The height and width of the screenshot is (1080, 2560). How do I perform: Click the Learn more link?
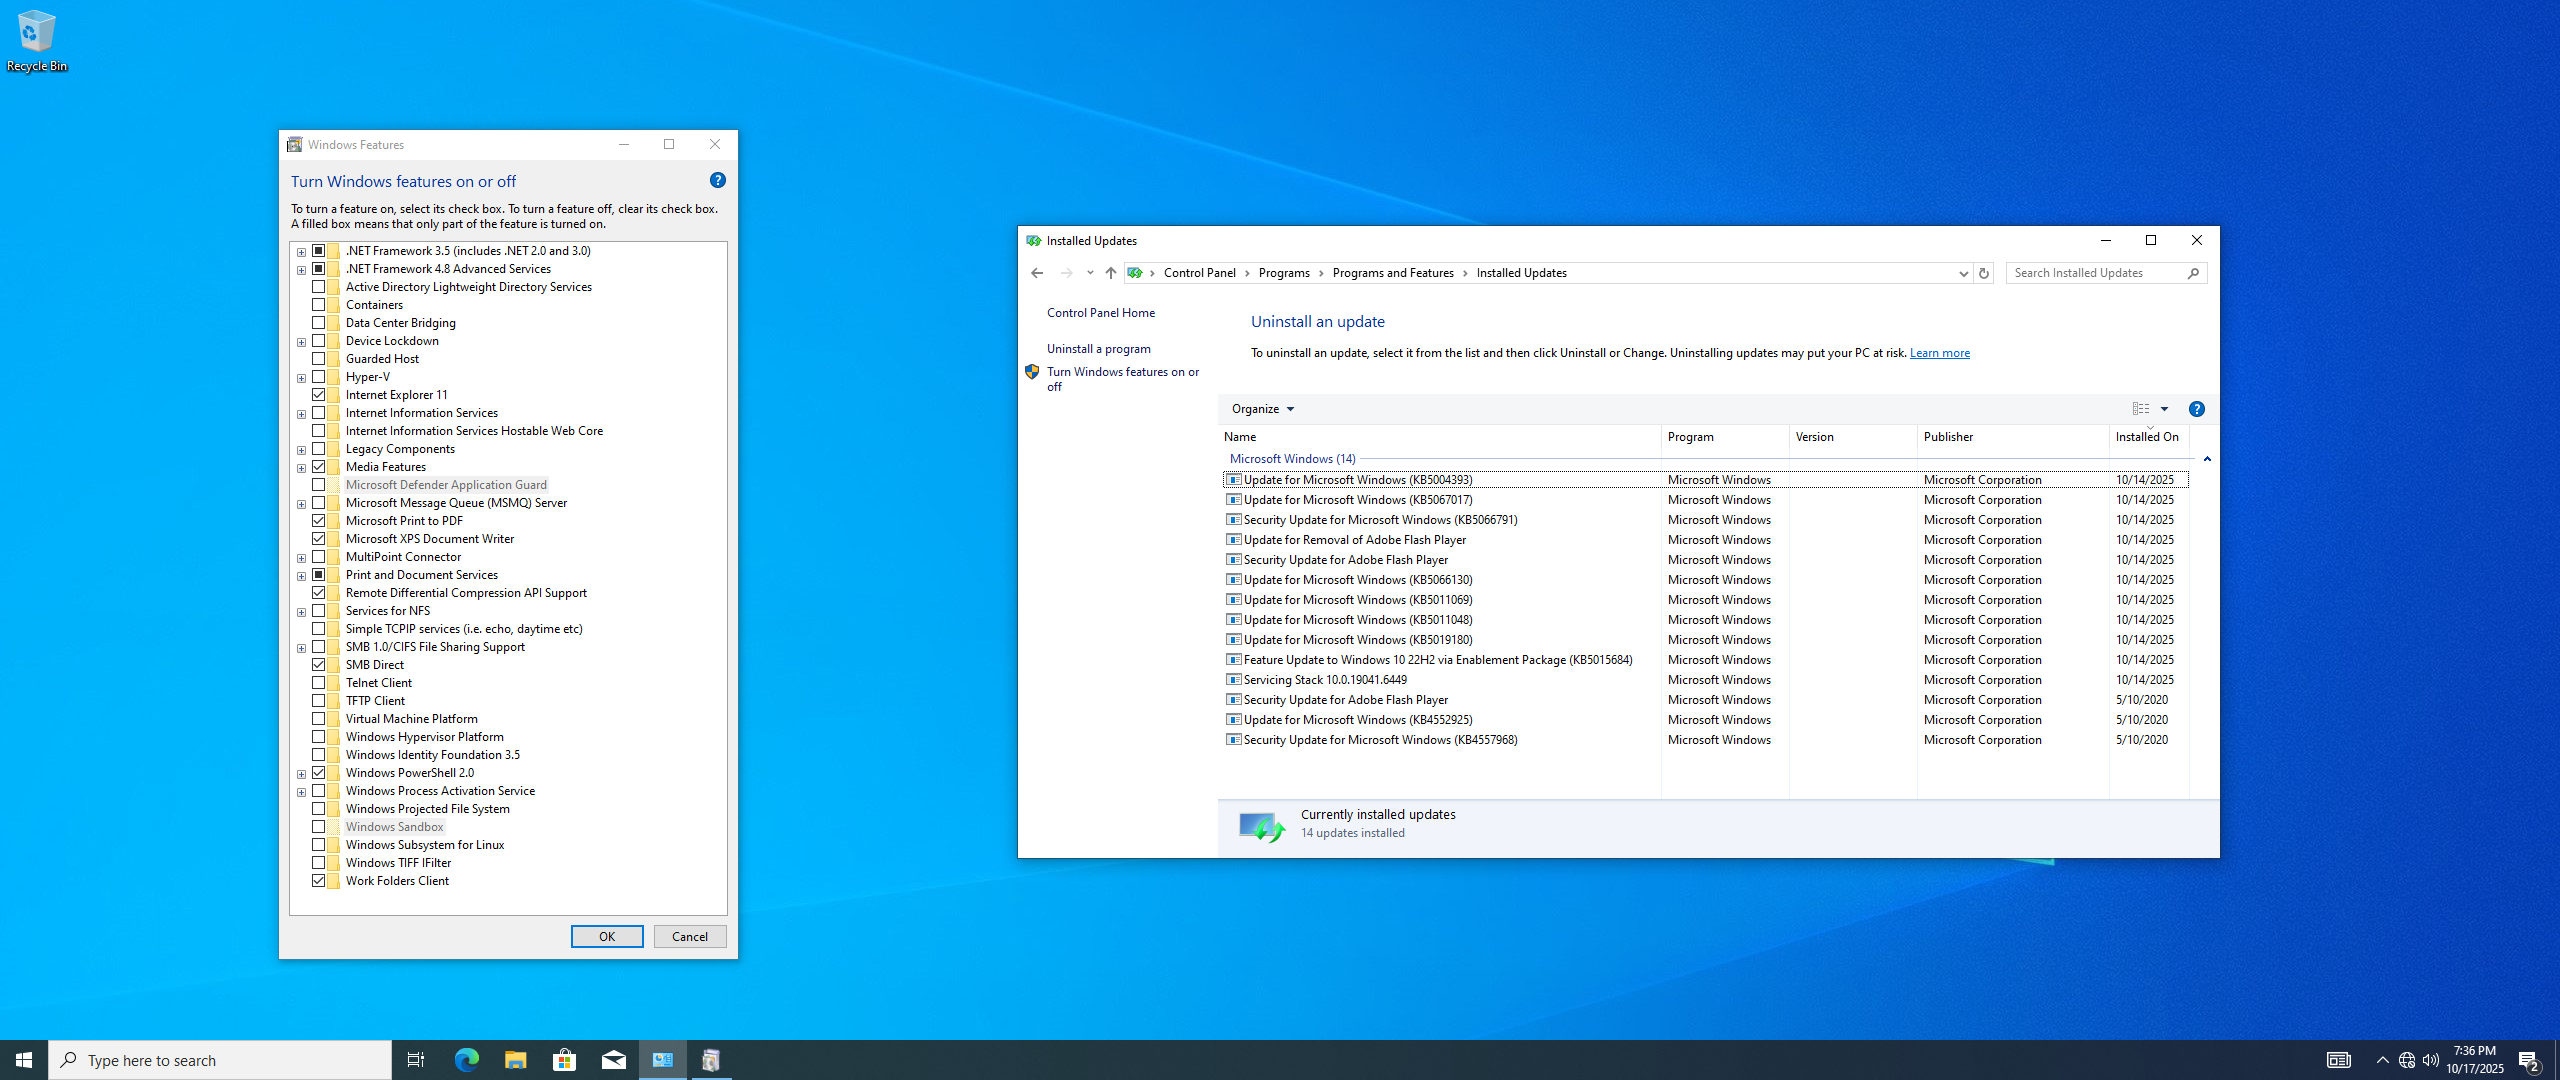[x=1939, y=353]
